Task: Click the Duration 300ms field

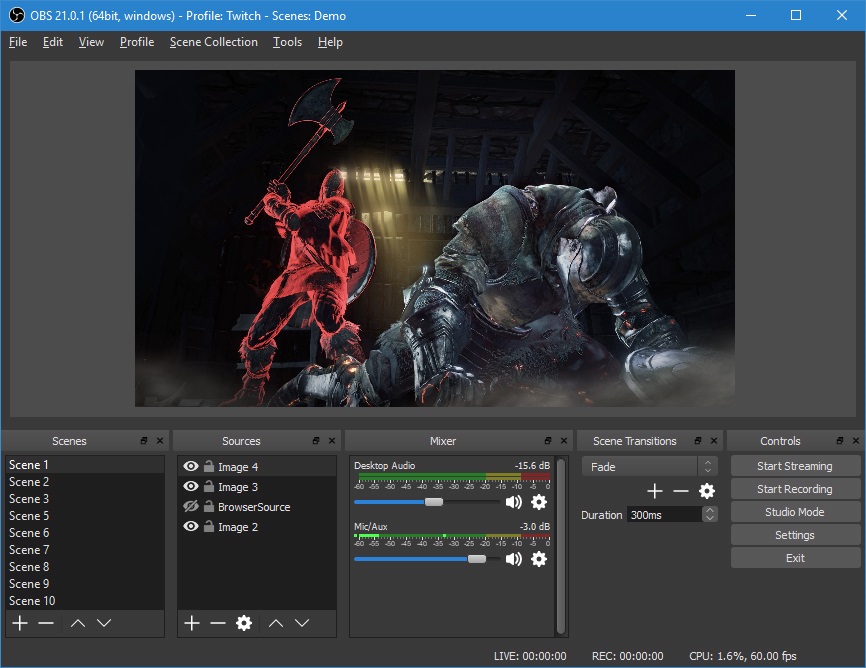Action: [x=664, y=514]
